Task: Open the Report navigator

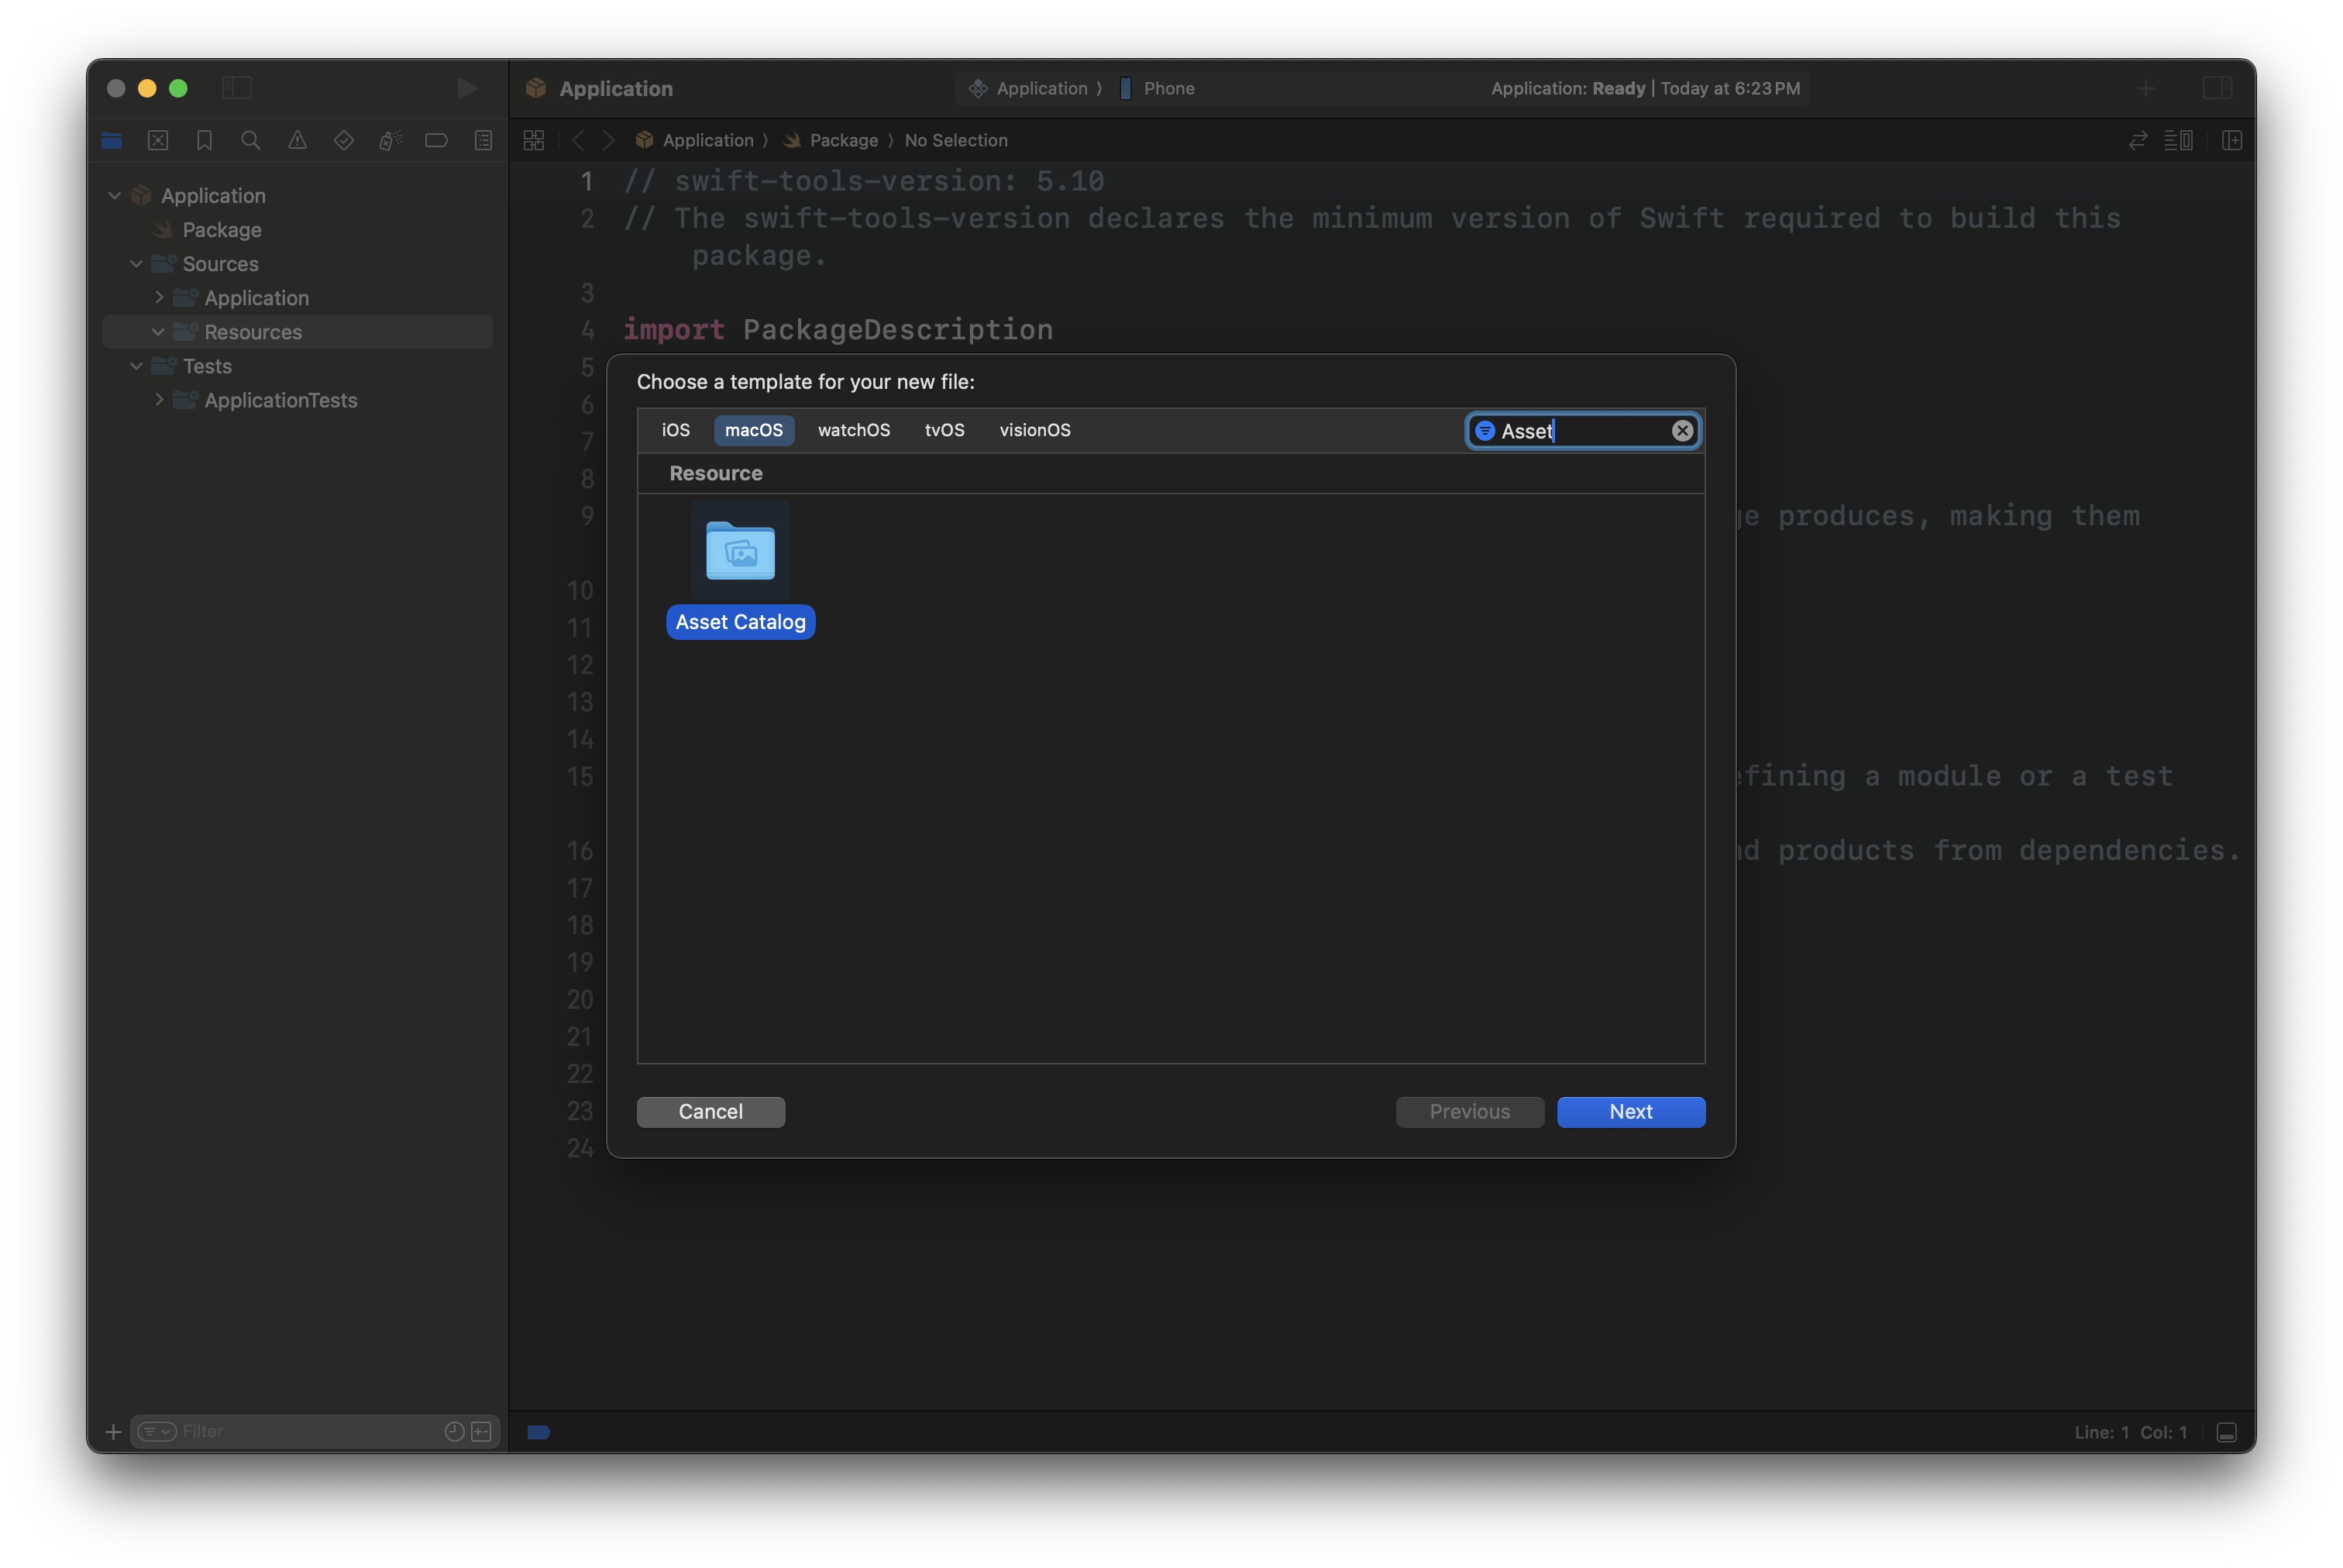Action: click(484, 141)
